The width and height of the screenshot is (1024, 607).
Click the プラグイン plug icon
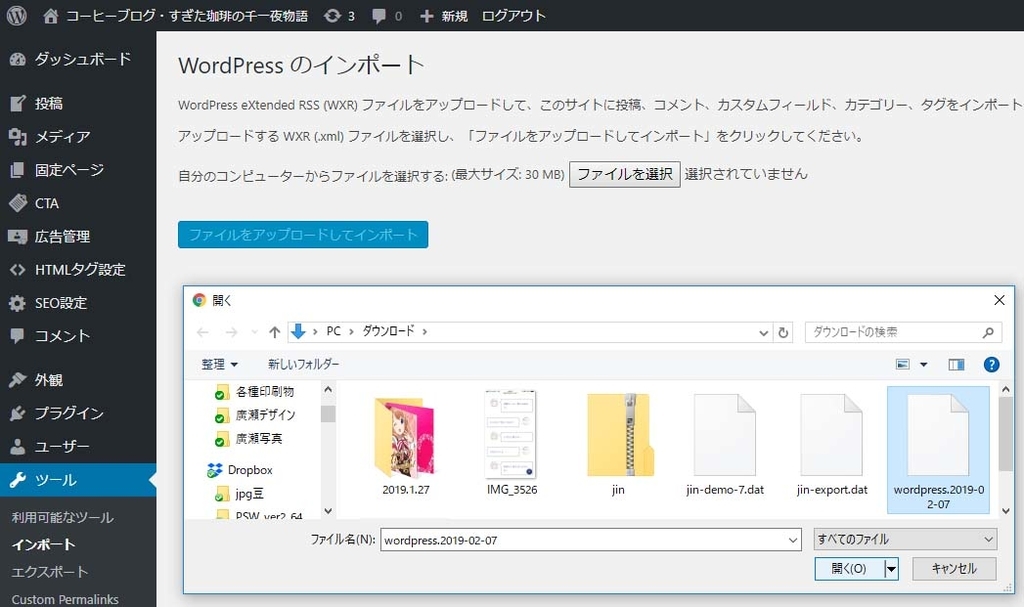coord(18,413)
